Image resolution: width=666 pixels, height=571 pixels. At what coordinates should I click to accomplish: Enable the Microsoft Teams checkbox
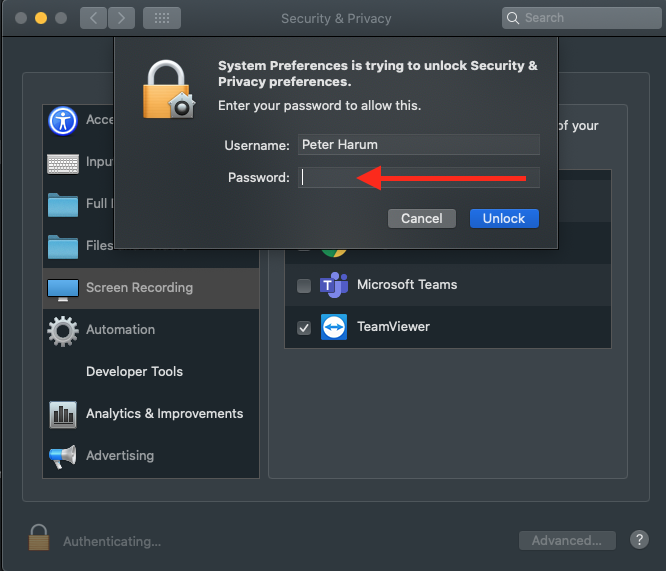[x=304, y=286]
